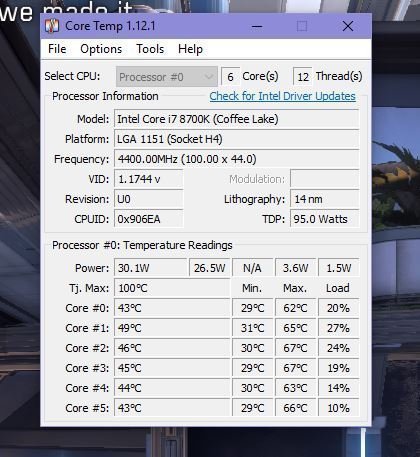Image resolution: width=420 pixels, height=457 pixels.
Task: Click the Platform value LGA 1151
Action: (236, 139)
